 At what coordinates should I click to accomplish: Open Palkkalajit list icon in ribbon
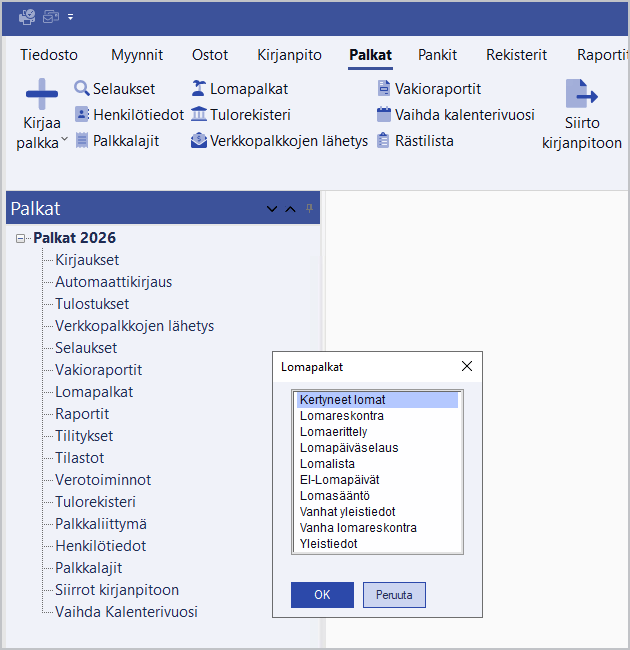click(82, 141)
